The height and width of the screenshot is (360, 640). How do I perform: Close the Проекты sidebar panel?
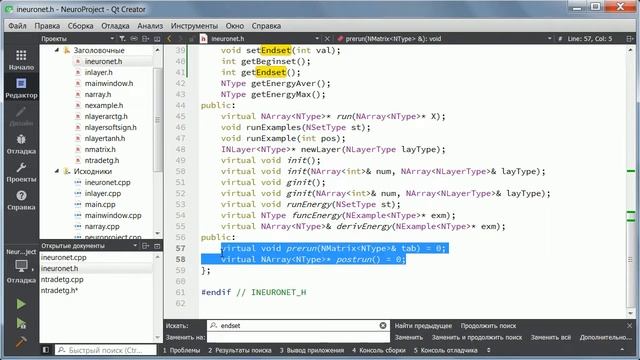click(x=157, y=39)
